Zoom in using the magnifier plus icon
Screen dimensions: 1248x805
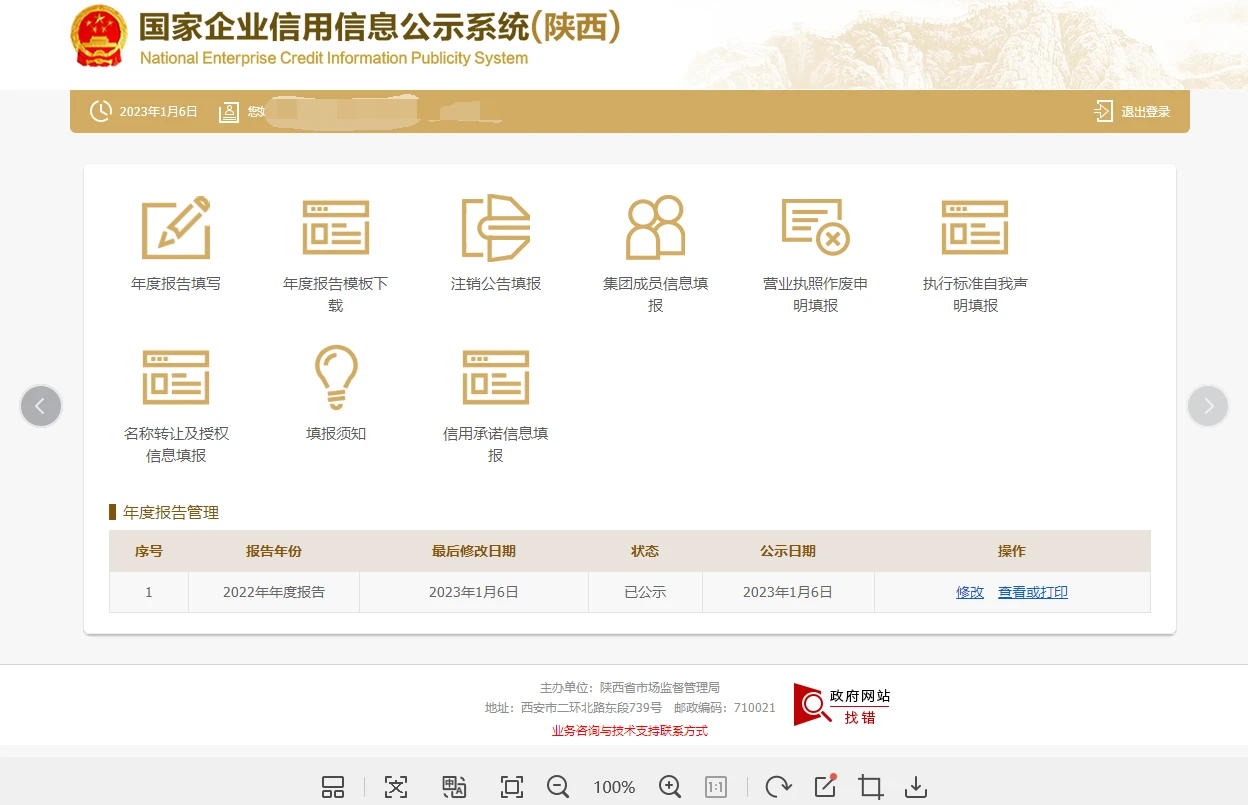click(670, 787)
